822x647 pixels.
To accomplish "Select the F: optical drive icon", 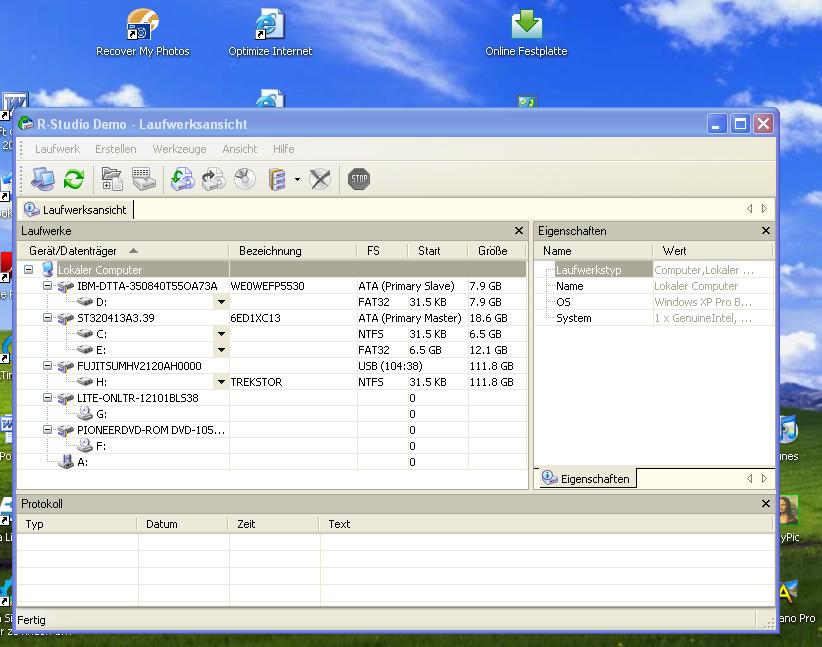I will [x=85, y=446].
